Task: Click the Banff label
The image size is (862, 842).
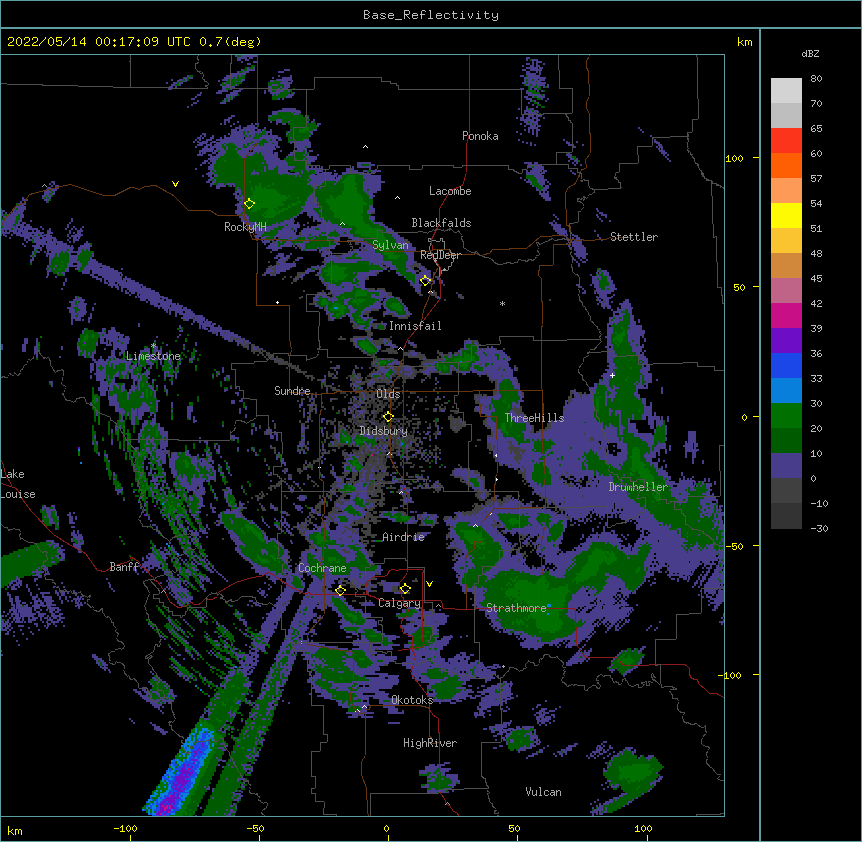Action: (x=124, y=567)
